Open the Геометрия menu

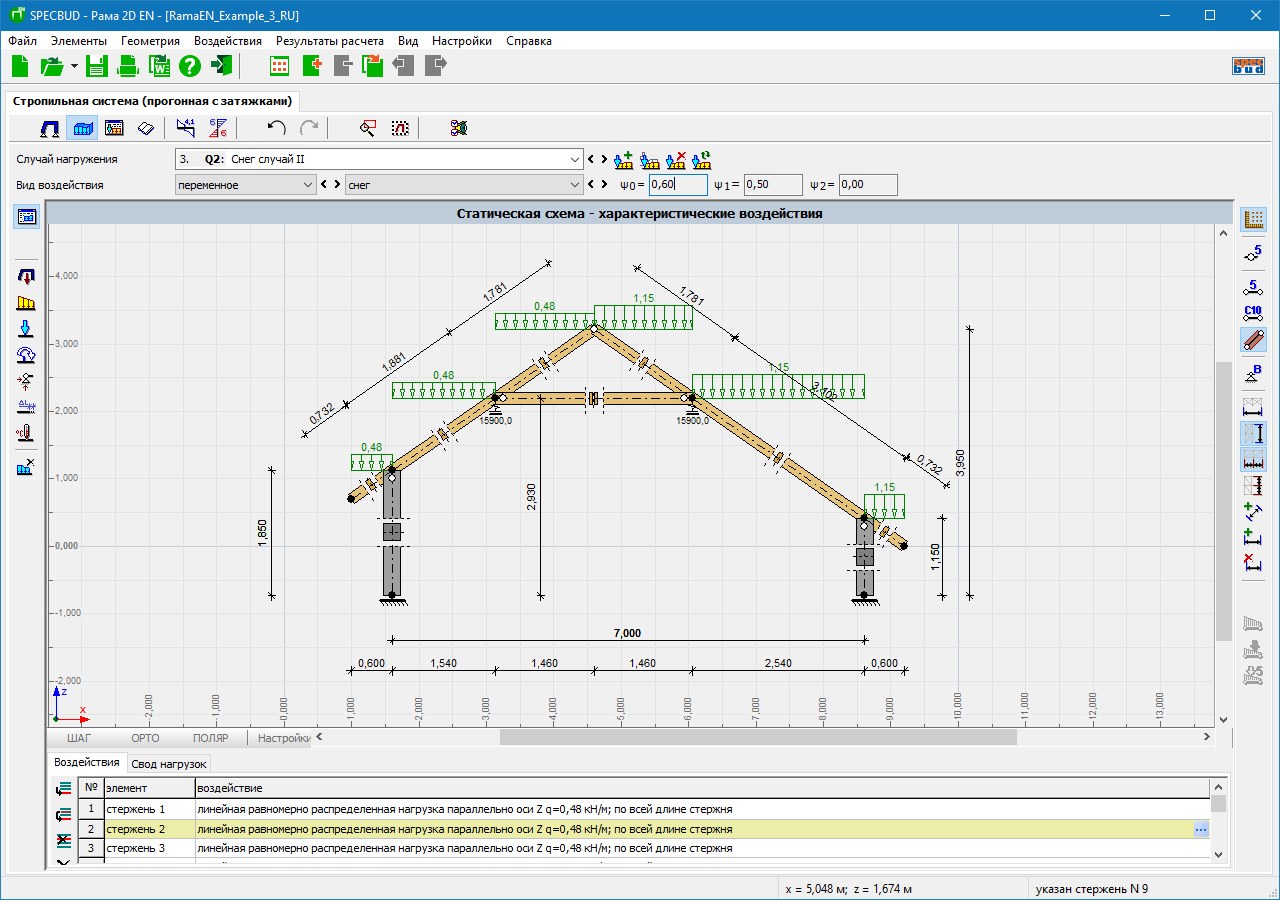coord(150,41)
